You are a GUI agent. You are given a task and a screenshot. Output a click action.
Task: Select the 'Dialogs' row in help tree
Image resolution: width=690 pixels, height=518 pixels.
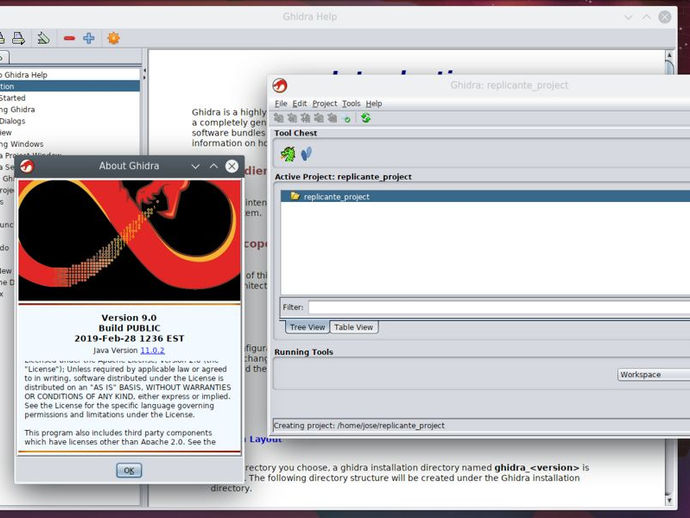70,121
